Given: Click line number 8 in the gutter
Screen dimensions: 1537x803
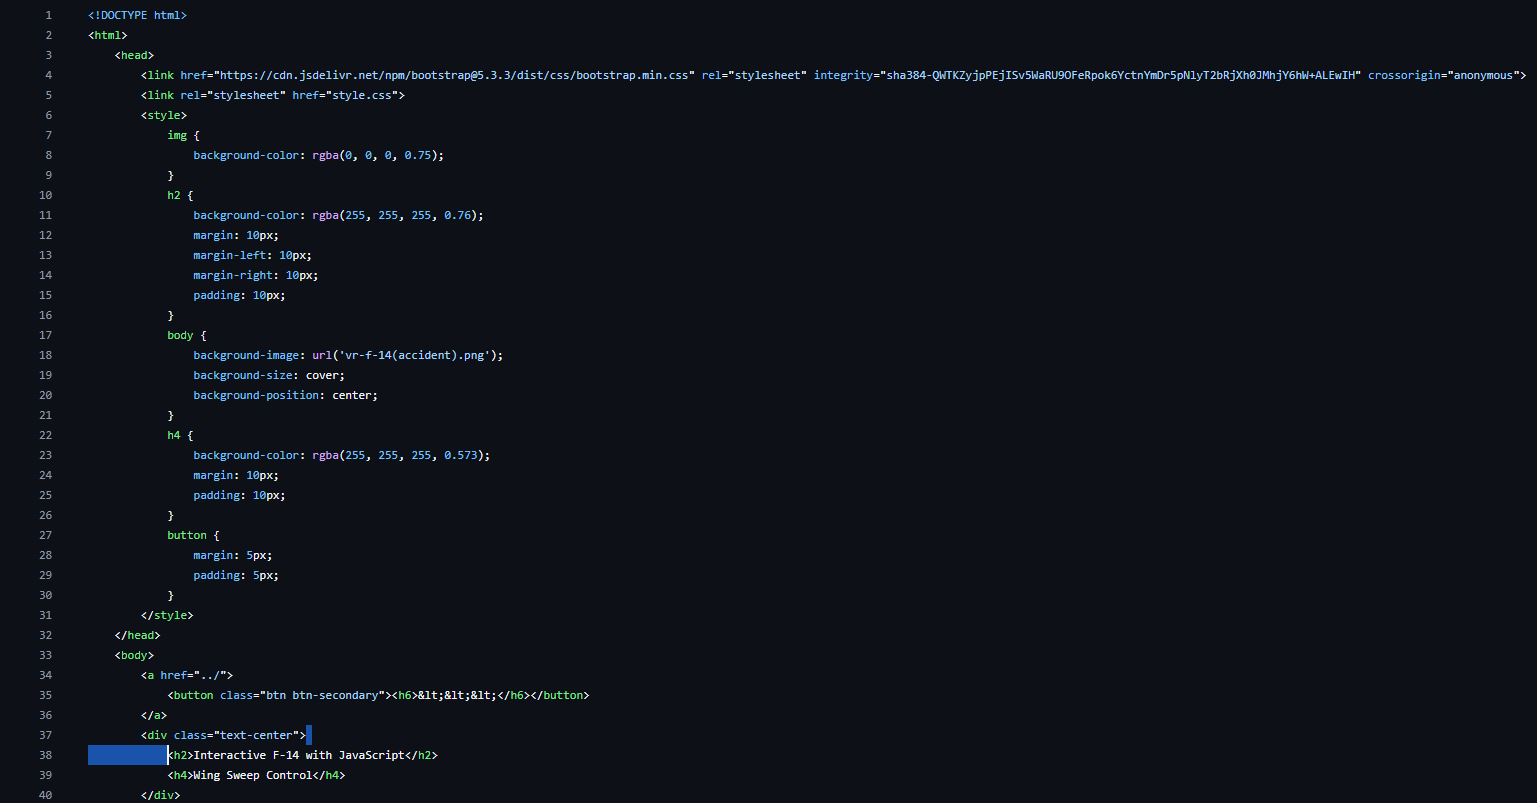Looking at the screenshot, I should [48, 155].
